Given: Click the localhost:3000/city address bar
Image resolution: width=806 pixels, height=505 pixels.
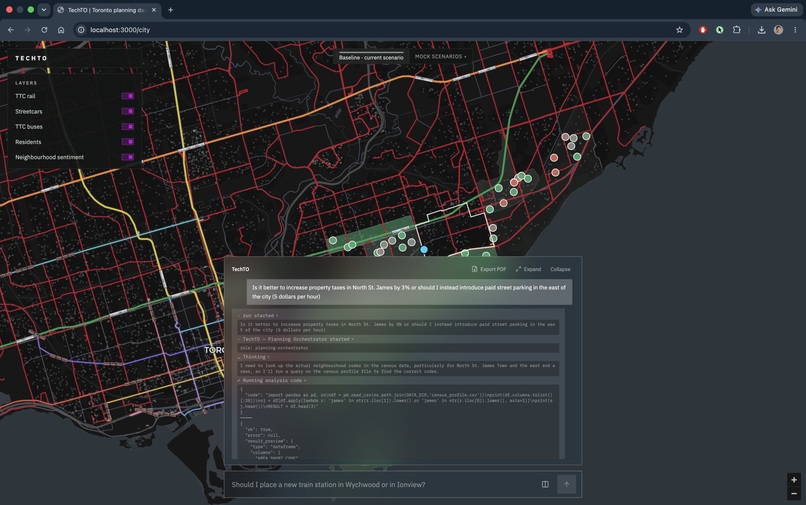Looking at the screenshot, I should [380, 30].
